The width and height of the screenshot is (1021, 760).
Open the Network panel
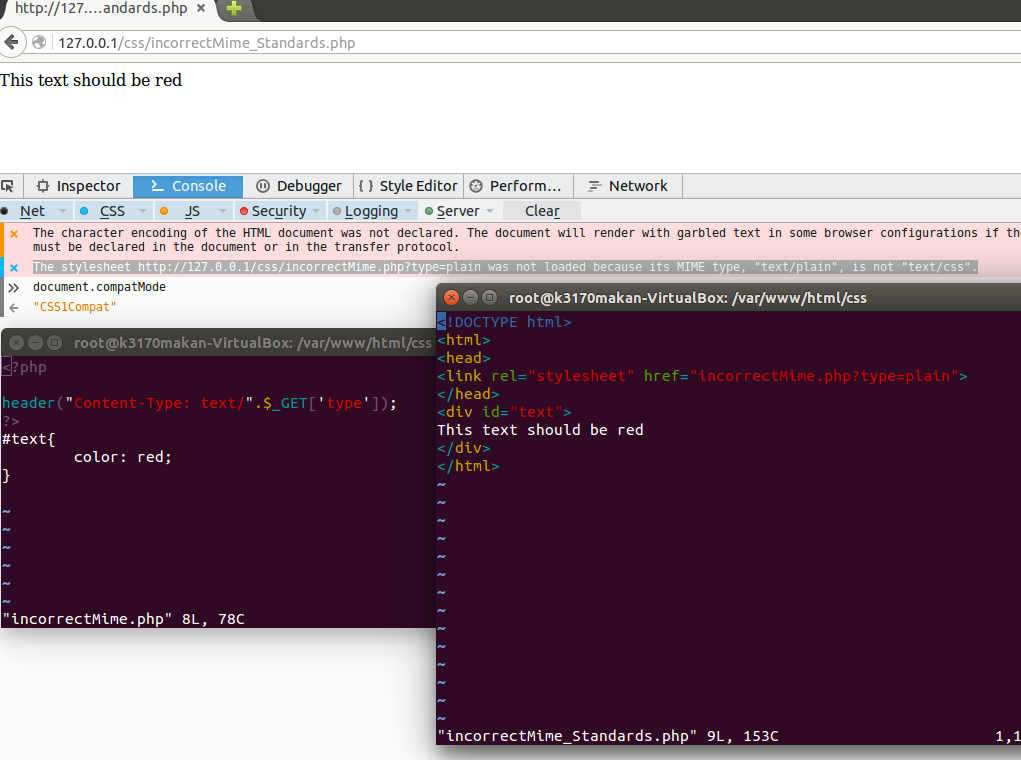[628, 186]
